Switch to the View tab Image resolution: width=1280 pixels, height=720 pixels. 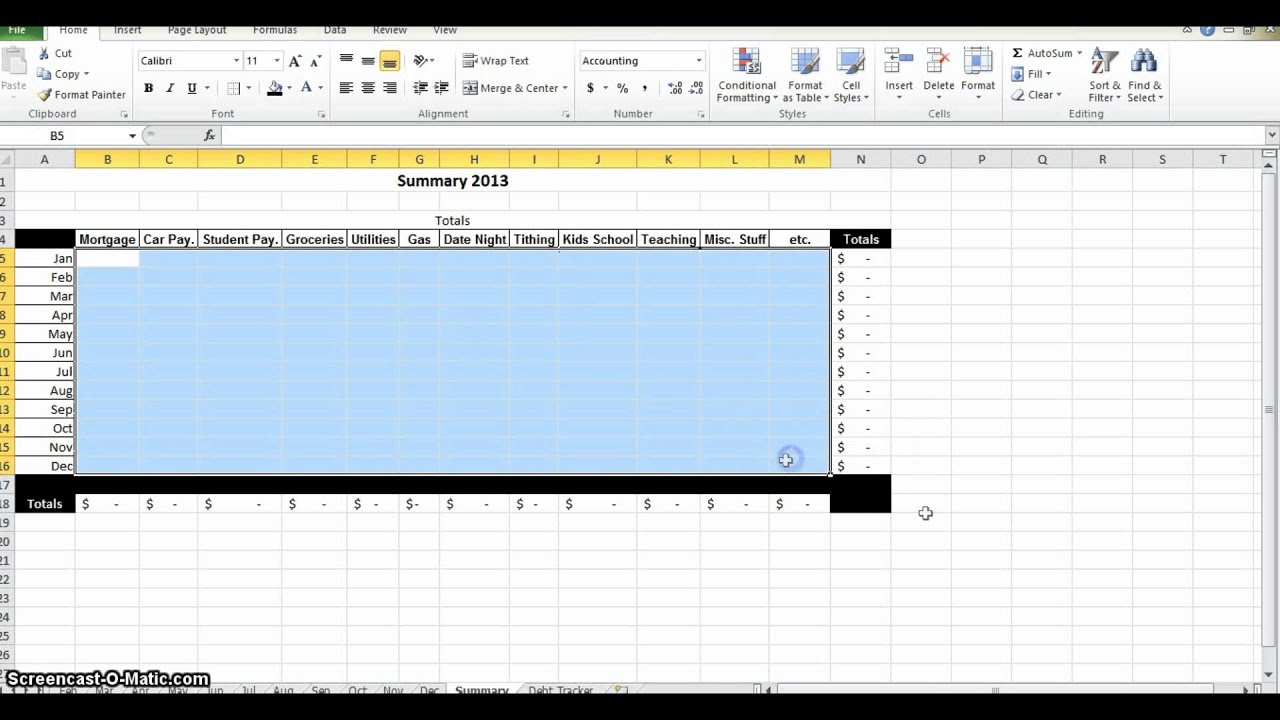click(445, 30)
